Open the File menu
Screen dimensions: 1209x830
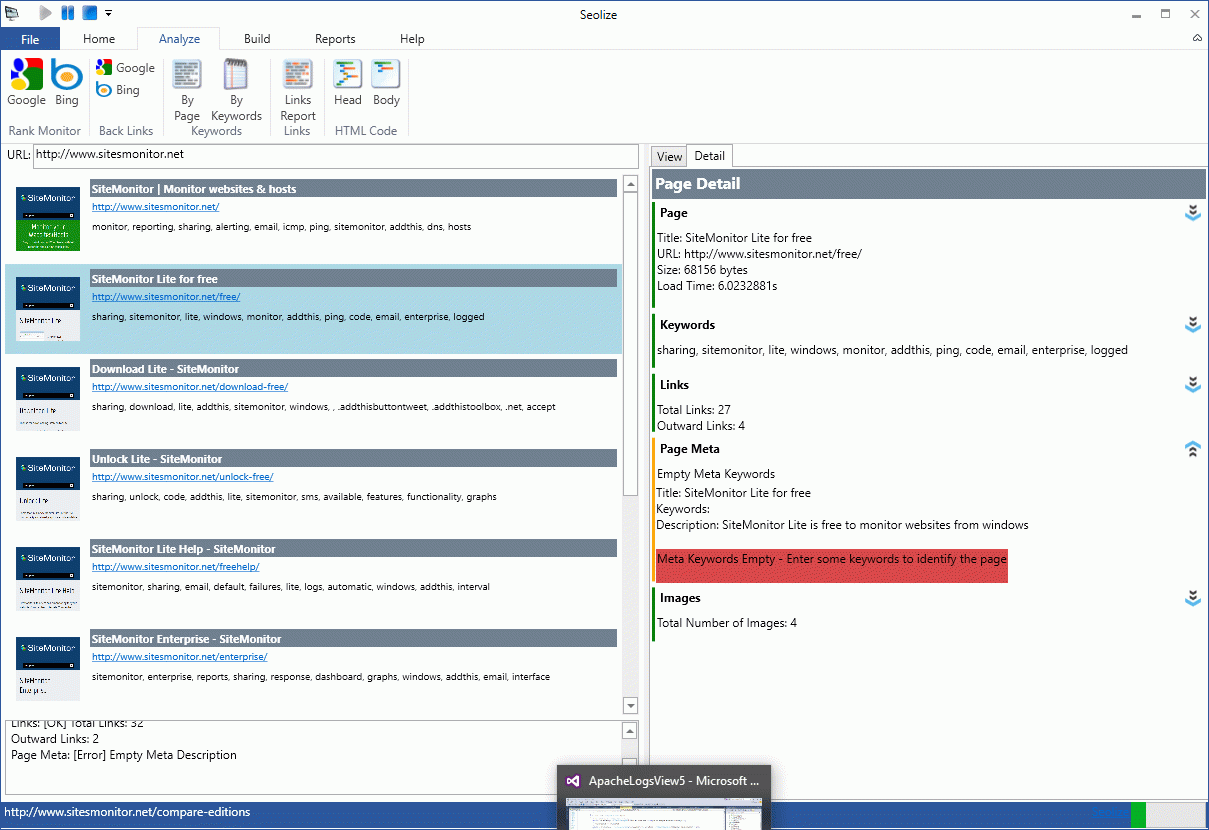30,39
